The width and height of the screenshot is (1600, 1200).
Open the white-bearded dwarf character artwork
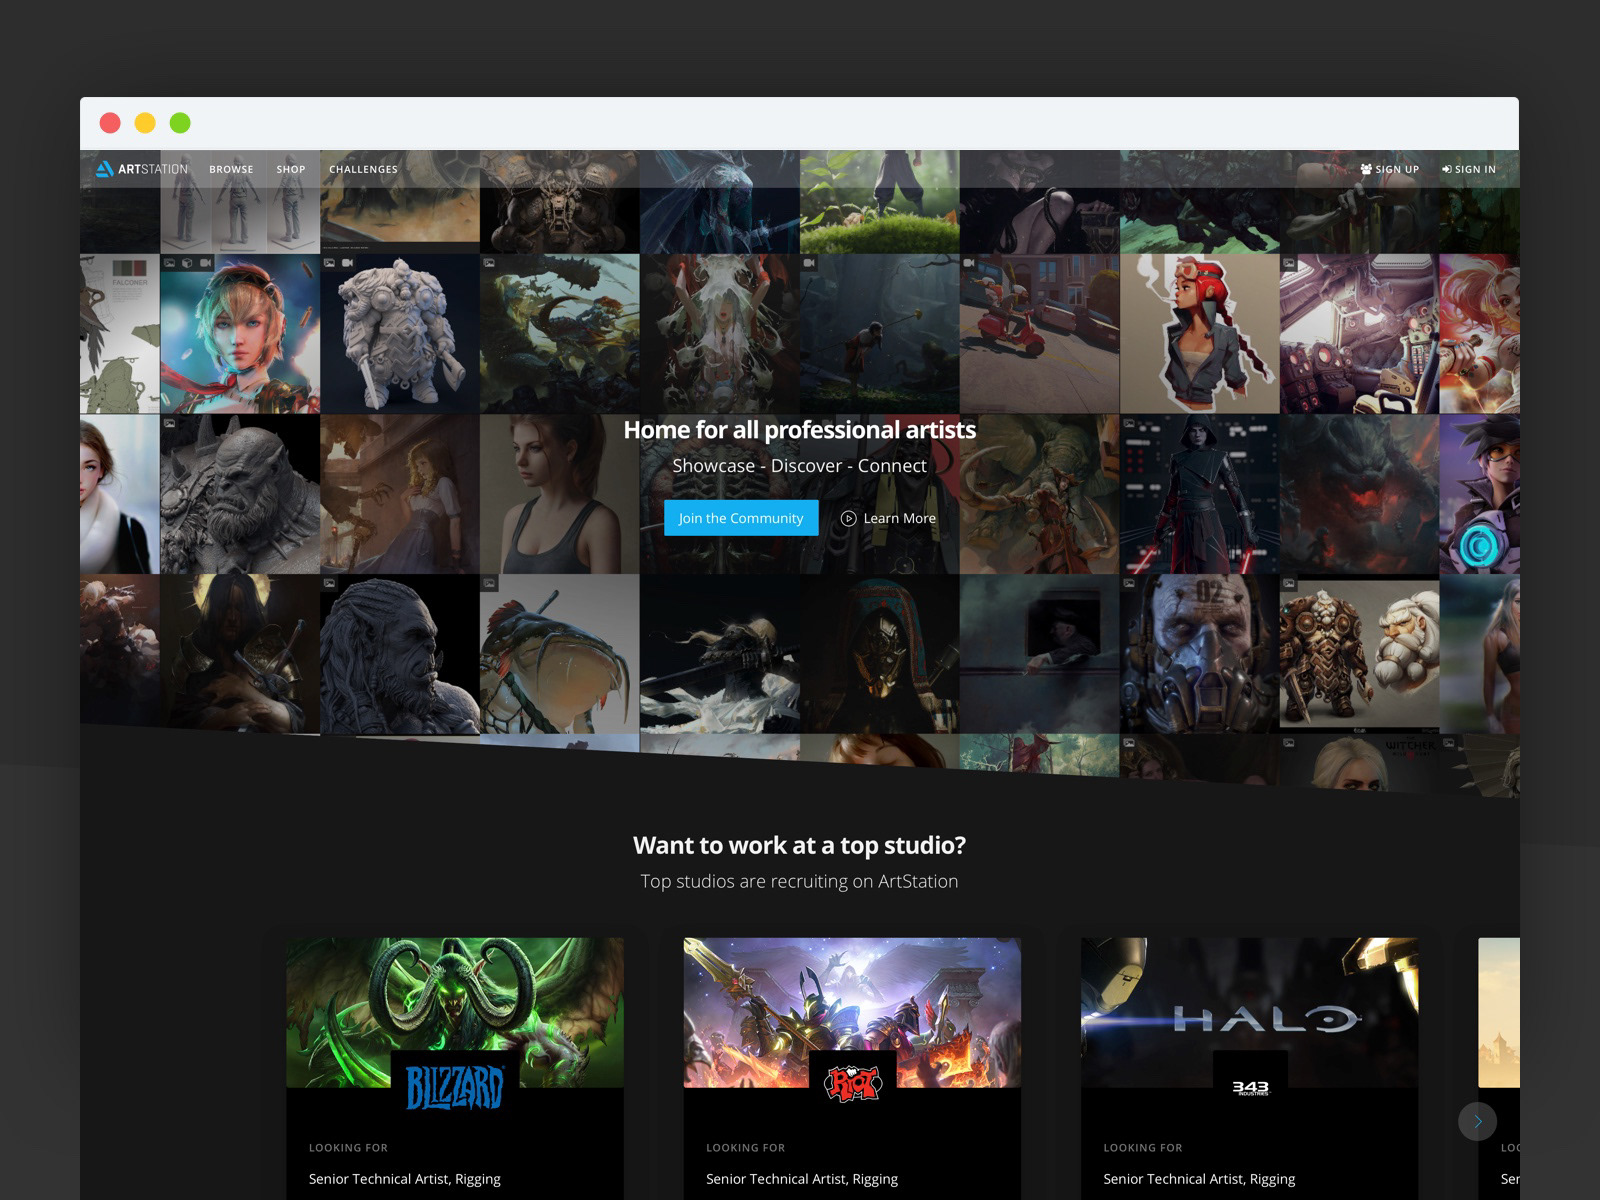[1359, 654]
